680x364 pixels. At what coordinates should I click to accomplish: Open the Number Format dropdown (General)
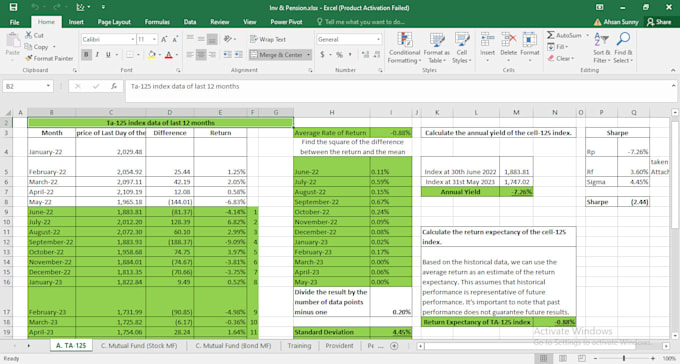pyautogui.click(x=378, y=39)
